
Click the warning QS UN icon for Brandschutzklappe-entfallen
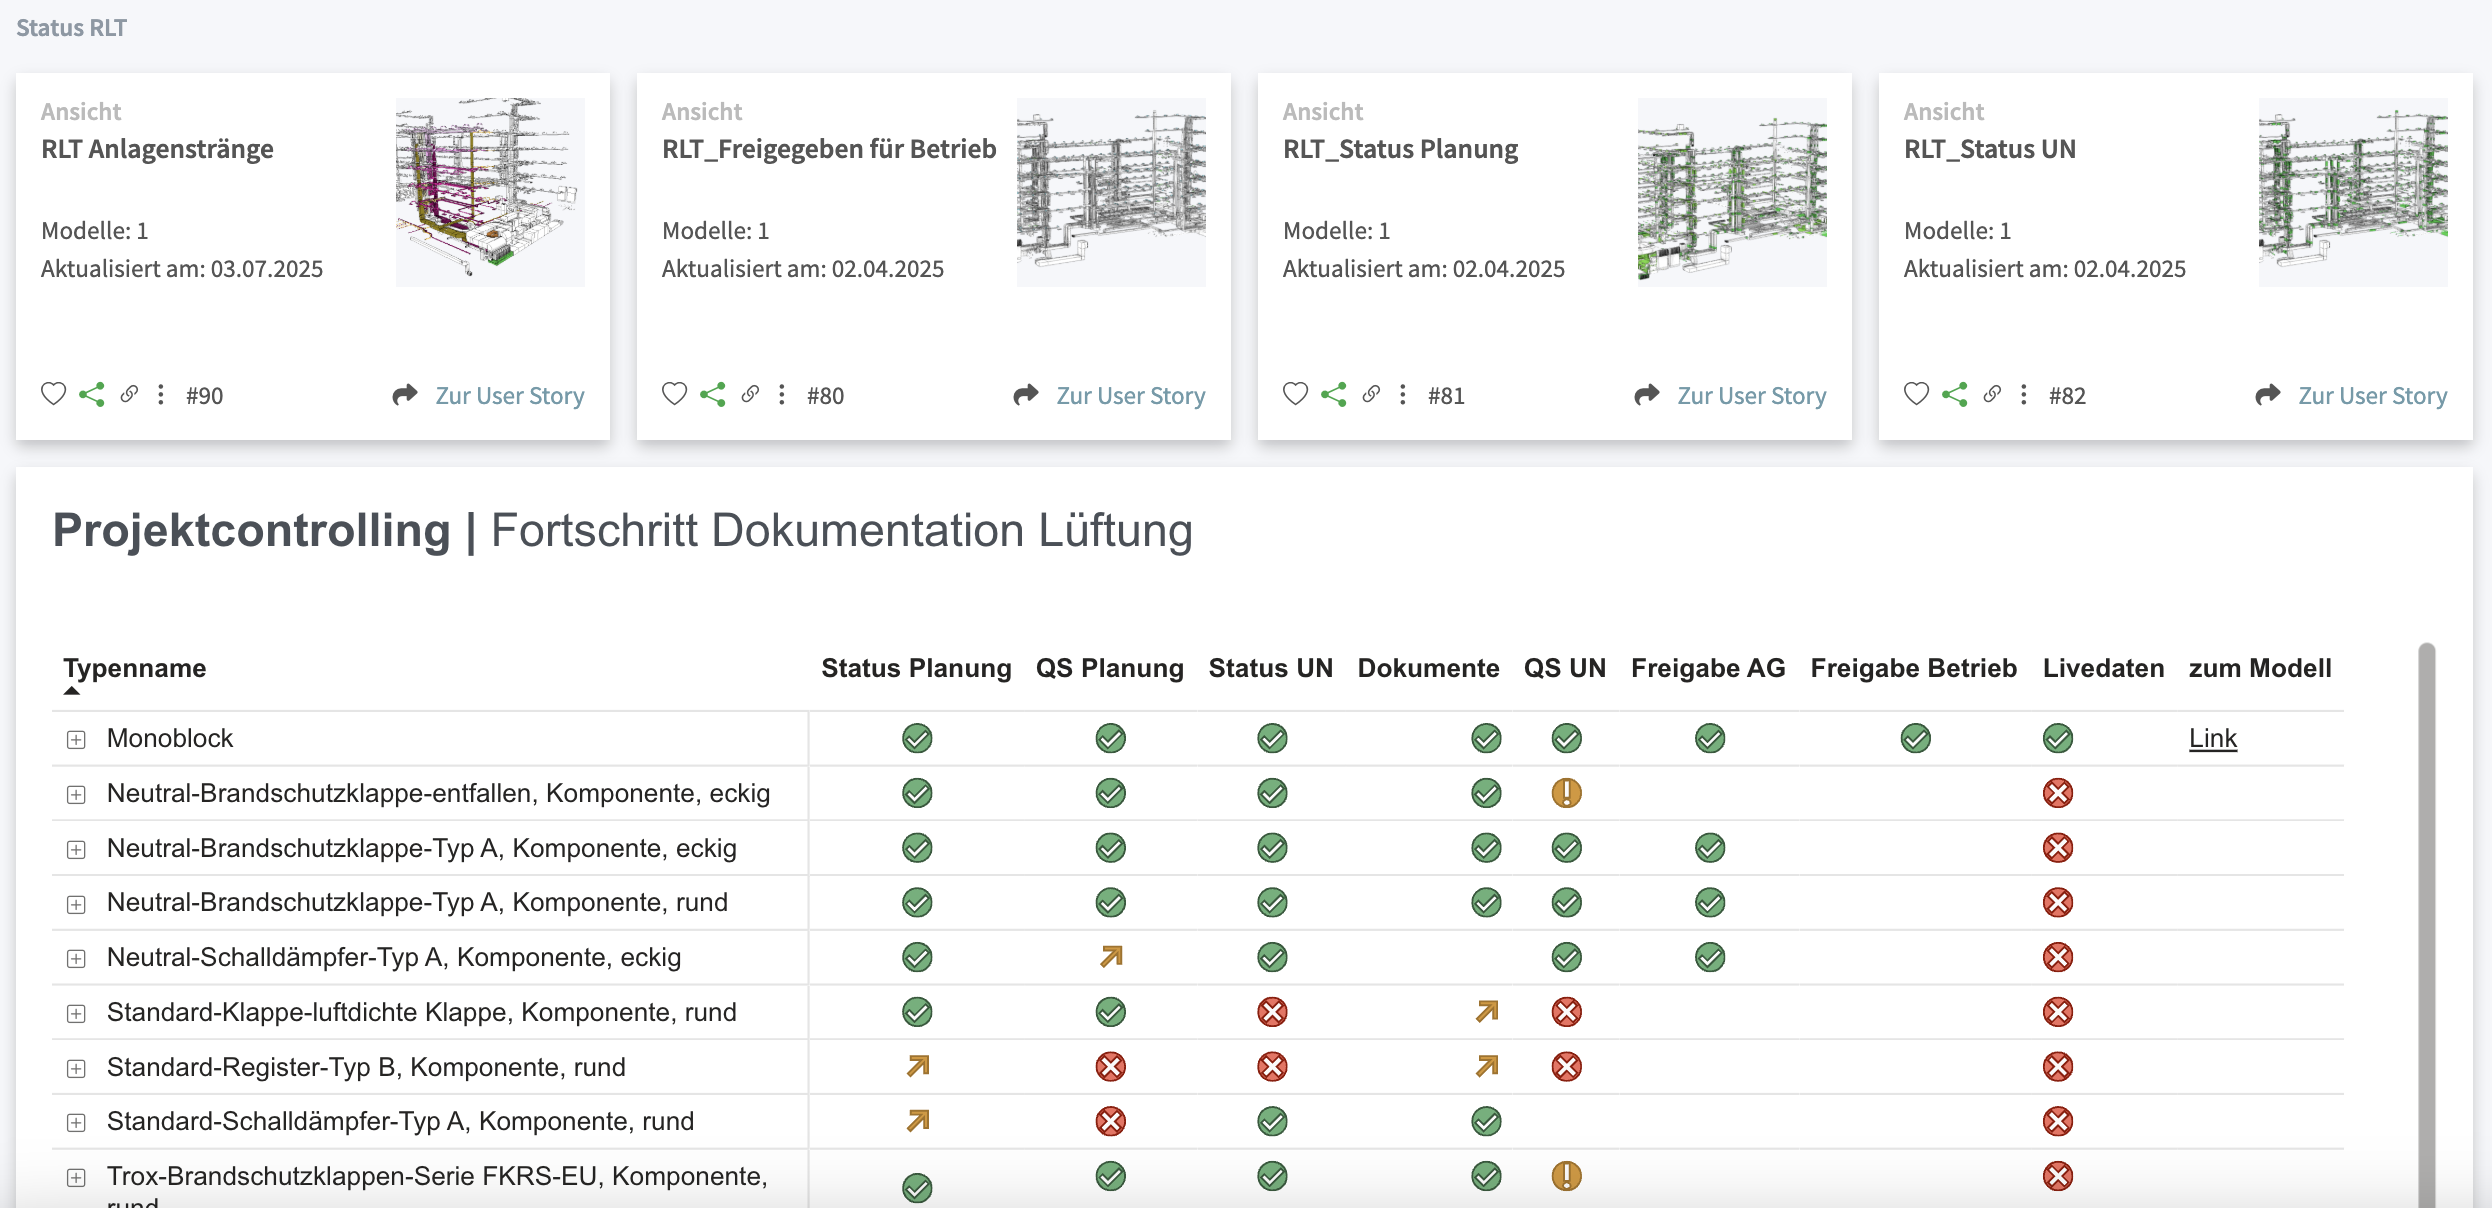click(x=1566, y=793)
